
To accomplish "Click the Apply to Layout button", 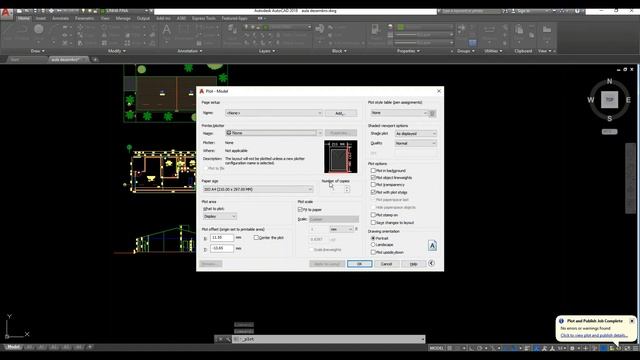I will coord(327,264).
